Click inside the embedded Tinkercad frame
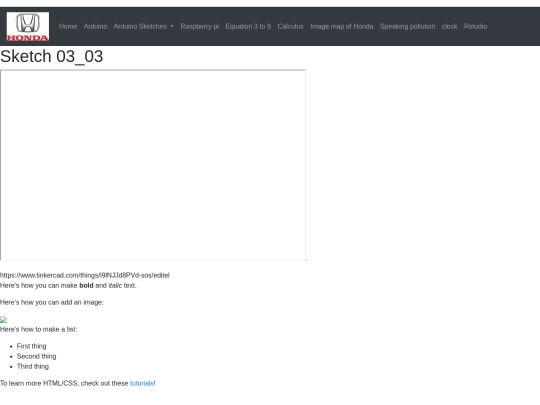The height and width of the screenshot is (405, 540). click(153, 165)
